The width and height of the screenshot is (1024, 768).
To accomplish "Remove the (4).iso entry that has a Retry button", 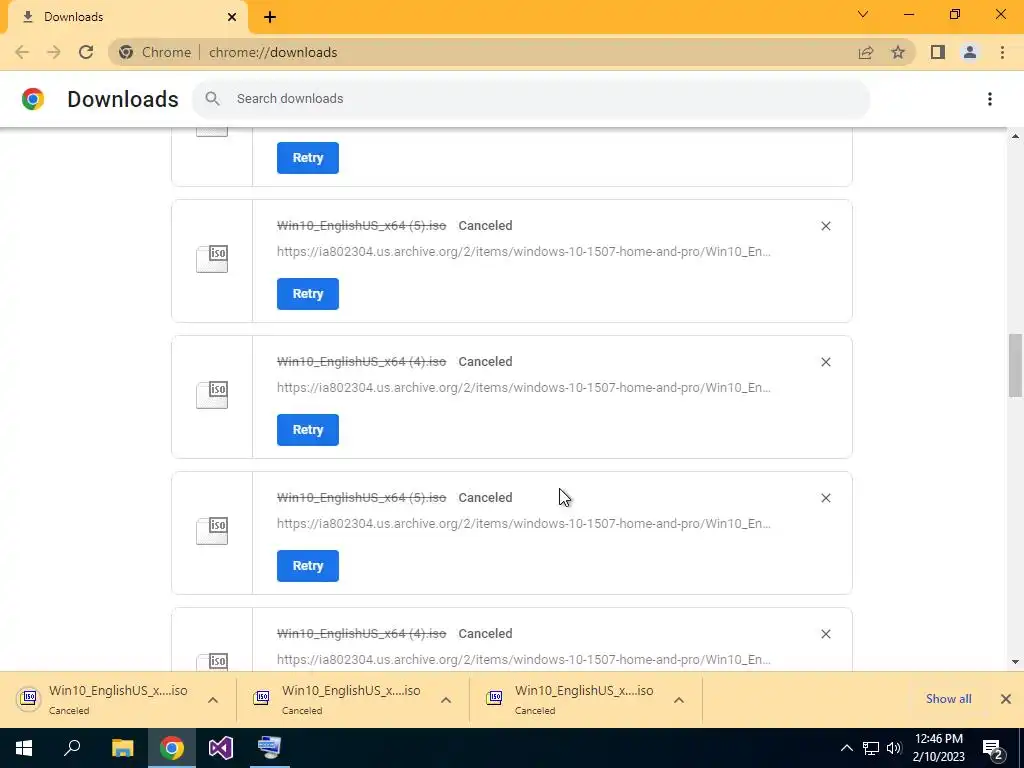I will click(x=825, y=362).
